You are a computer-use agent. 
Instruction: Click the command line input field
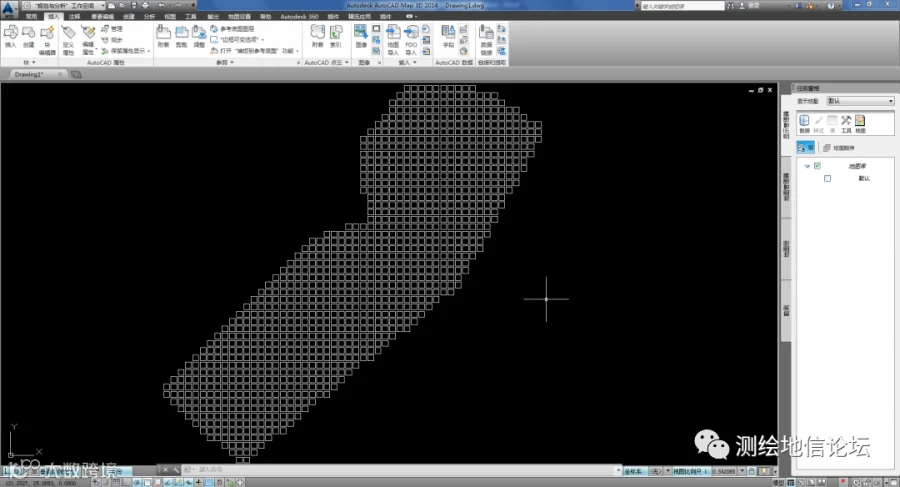pyautogui.click(x=402, y=470)
